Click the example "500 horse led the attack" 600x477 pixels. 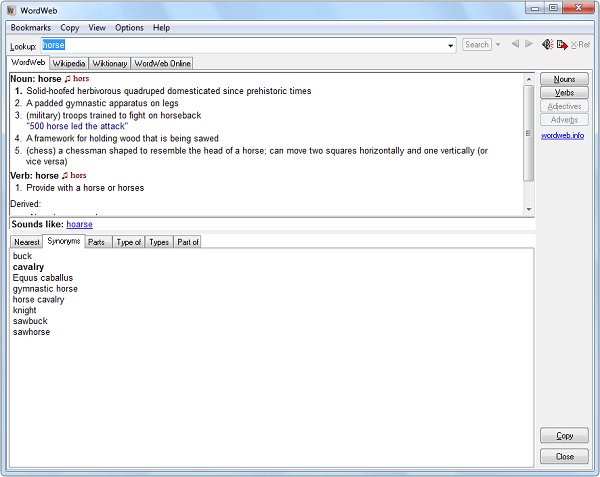pos(77,126)
